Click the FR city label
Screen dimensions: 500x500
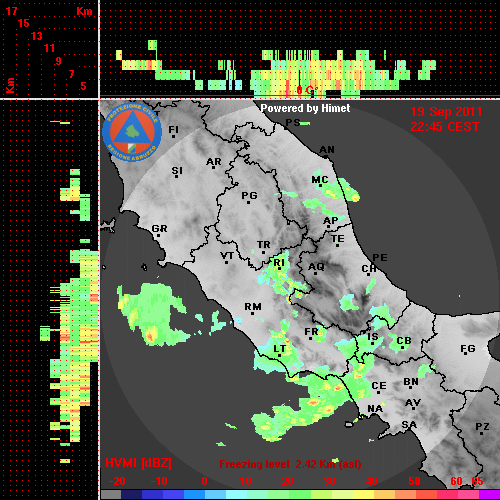tap(311, 332)
